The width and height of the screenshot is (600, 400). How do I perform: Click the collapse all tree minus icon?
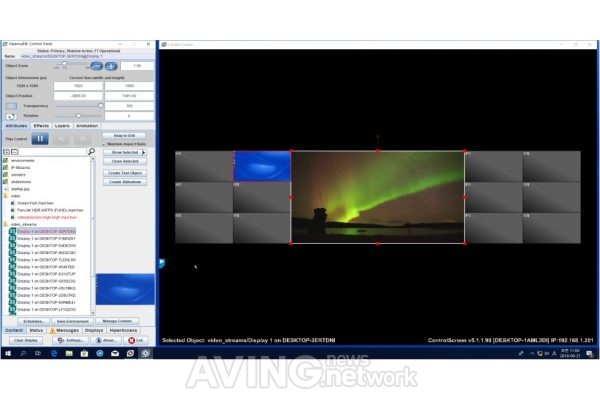[14, 152]
